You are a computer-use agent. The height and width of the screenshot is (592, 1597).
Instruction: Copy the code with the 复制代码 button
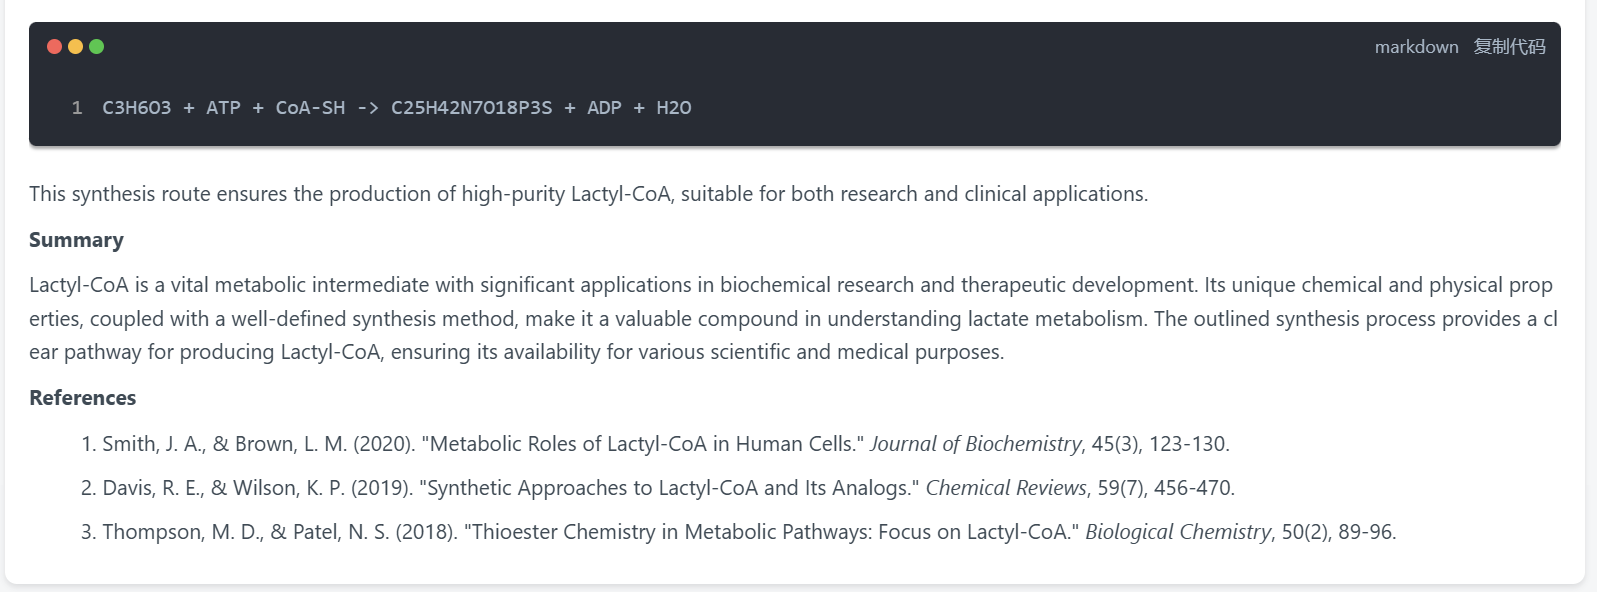[1509, 47]
